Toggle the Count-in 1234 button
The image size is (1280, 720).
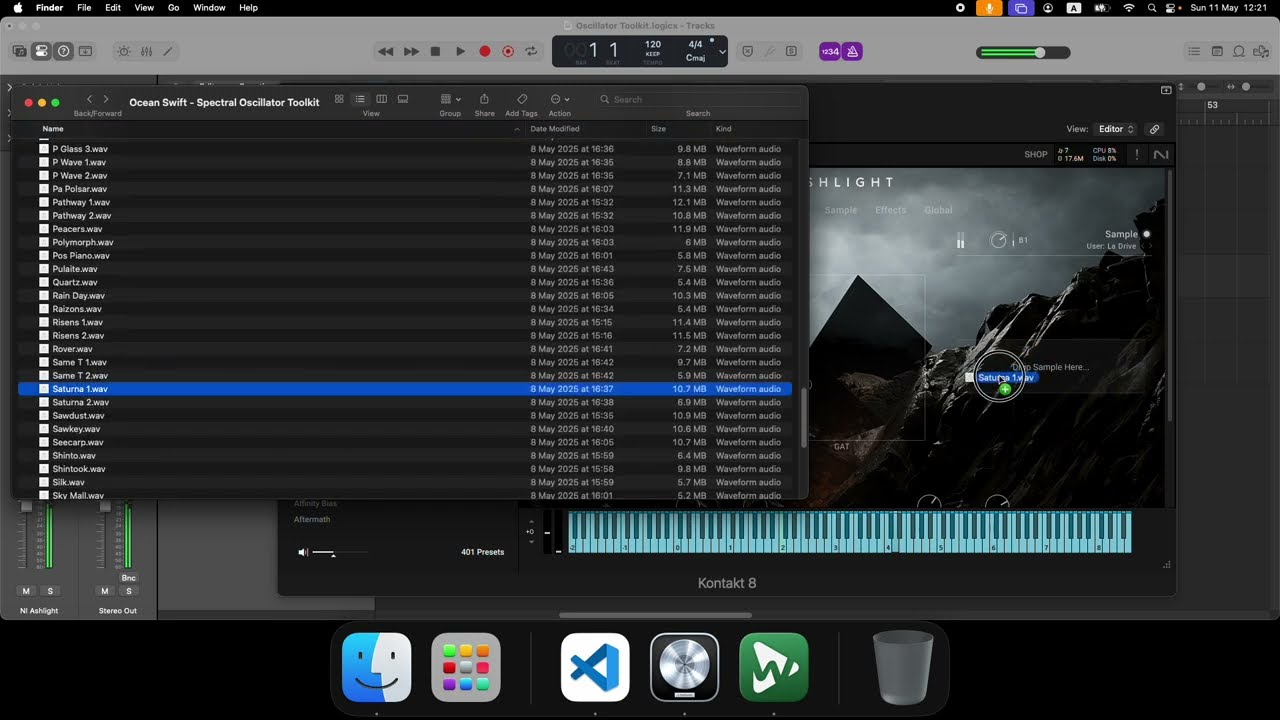tap(830, 51)
